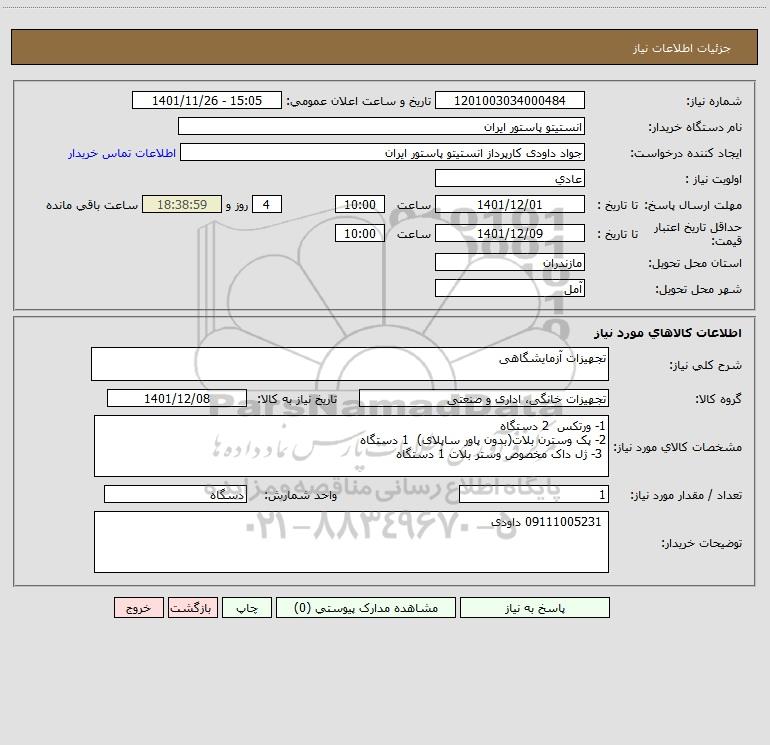Click the remaining days field showing 4
The width and height of the screenshot is (770, 745).
tap(267, 204)
